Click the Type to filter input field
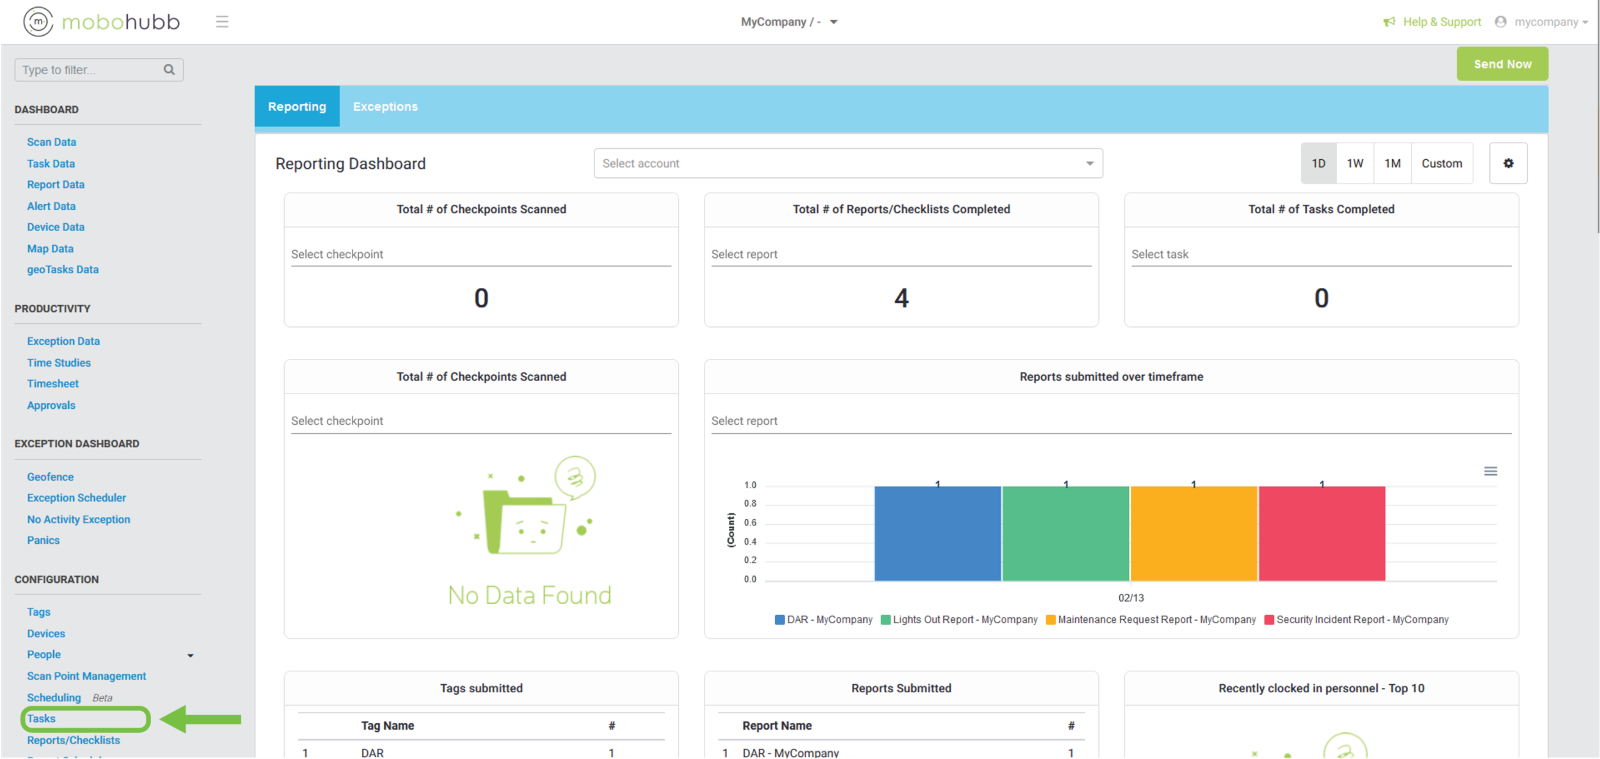The height and width of the screenshot is (759, 1600). [x=90, y=70]
